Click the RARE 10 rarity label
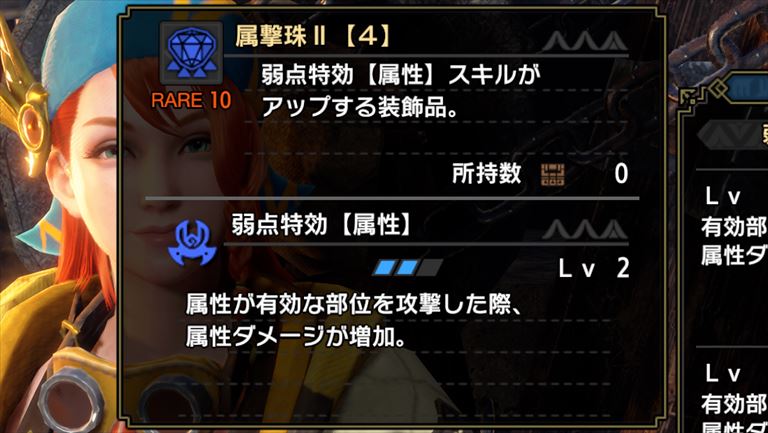This screenshot has width=768, height=433. 191,100
